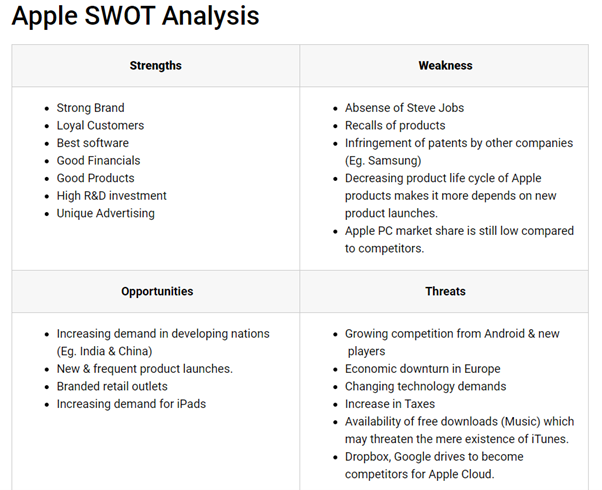The image size is (602, 490).
Task: Click the Good Financials entry
Action: 98,161
